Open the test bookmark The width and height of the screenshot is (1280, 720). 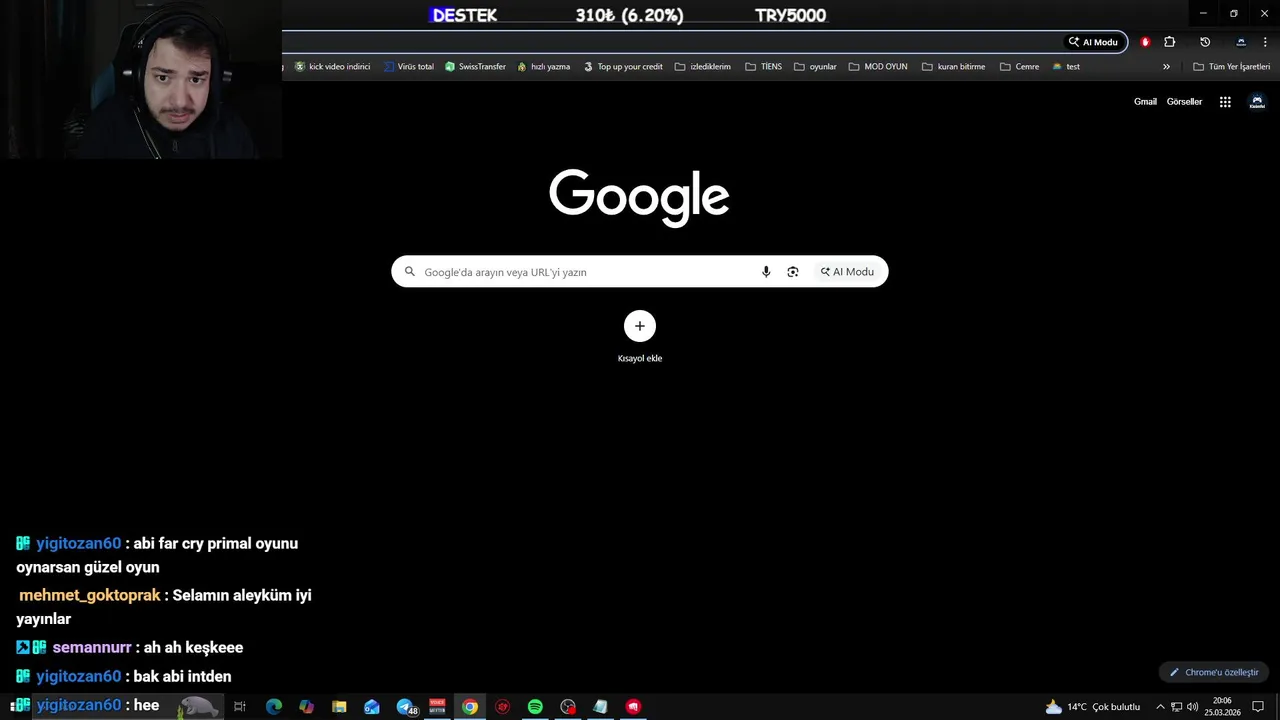click(x=1066, y=67)
